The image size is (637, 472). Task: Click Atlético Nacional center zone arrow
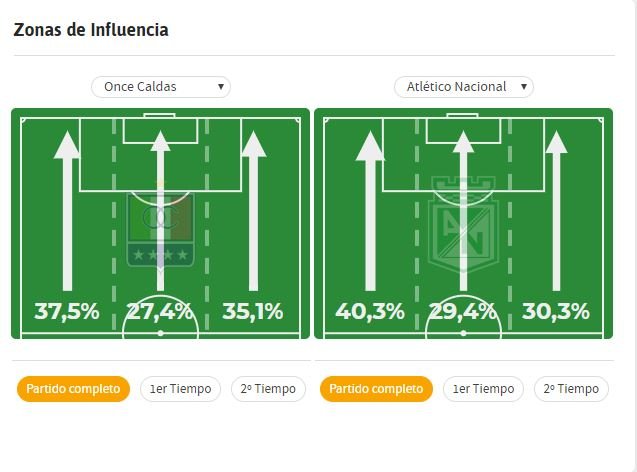(x=463, y=211)
